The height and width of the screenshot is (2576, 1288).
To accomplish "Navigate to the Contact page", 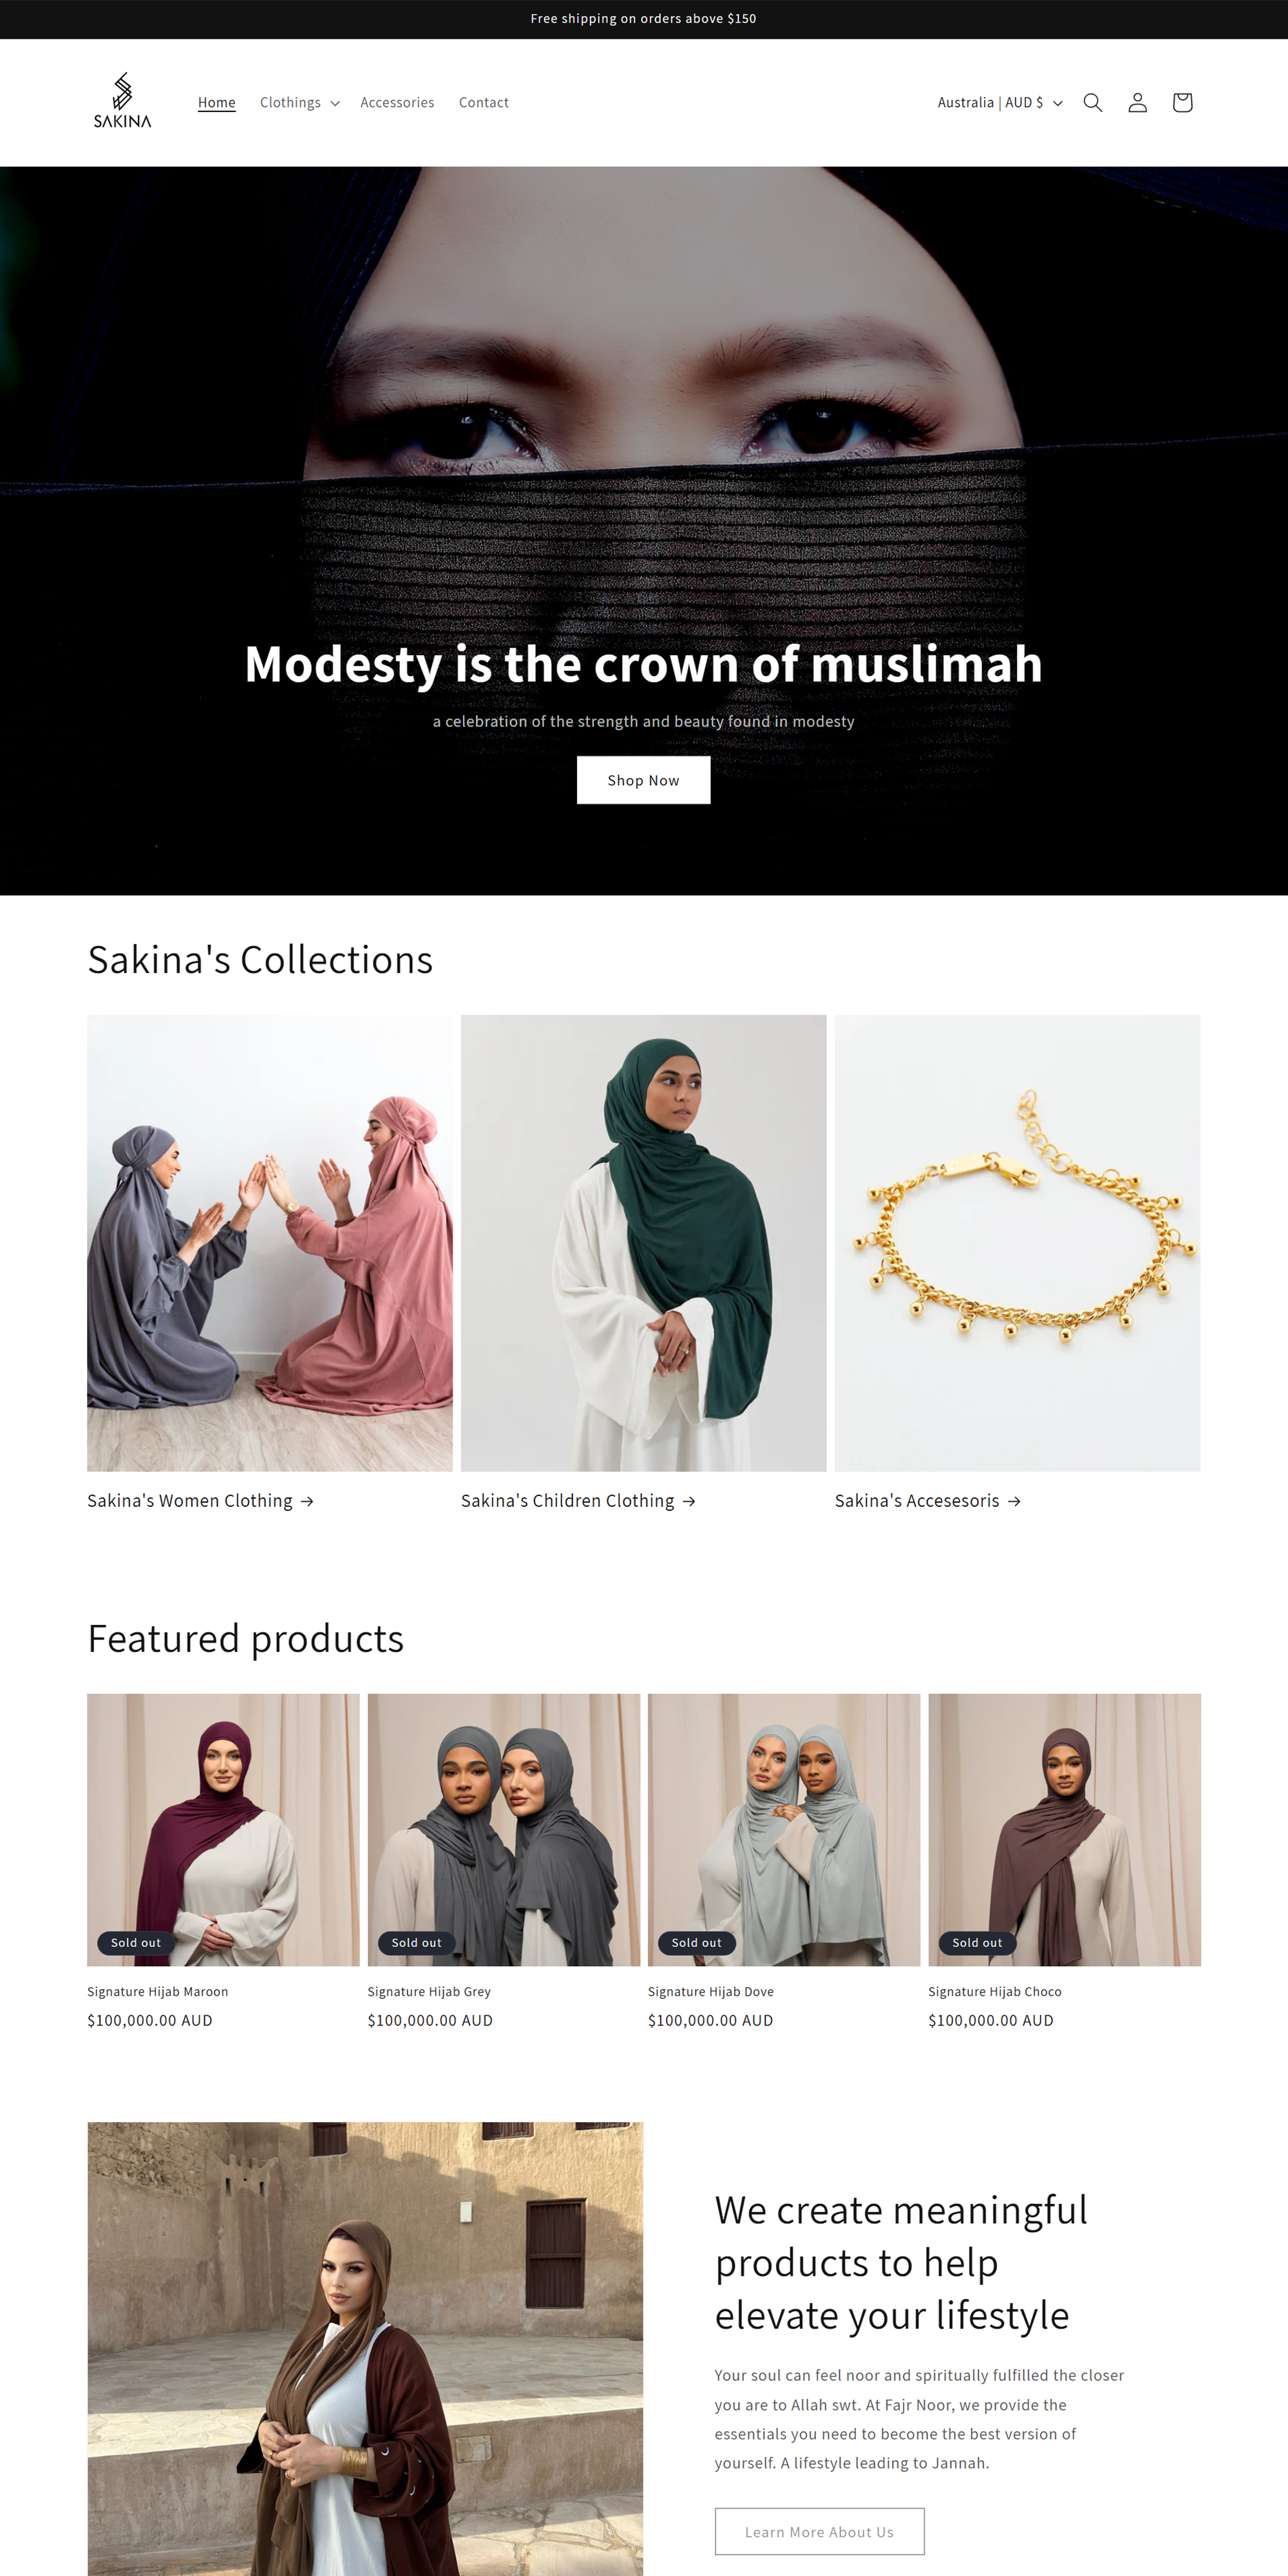I will point(484,103).
